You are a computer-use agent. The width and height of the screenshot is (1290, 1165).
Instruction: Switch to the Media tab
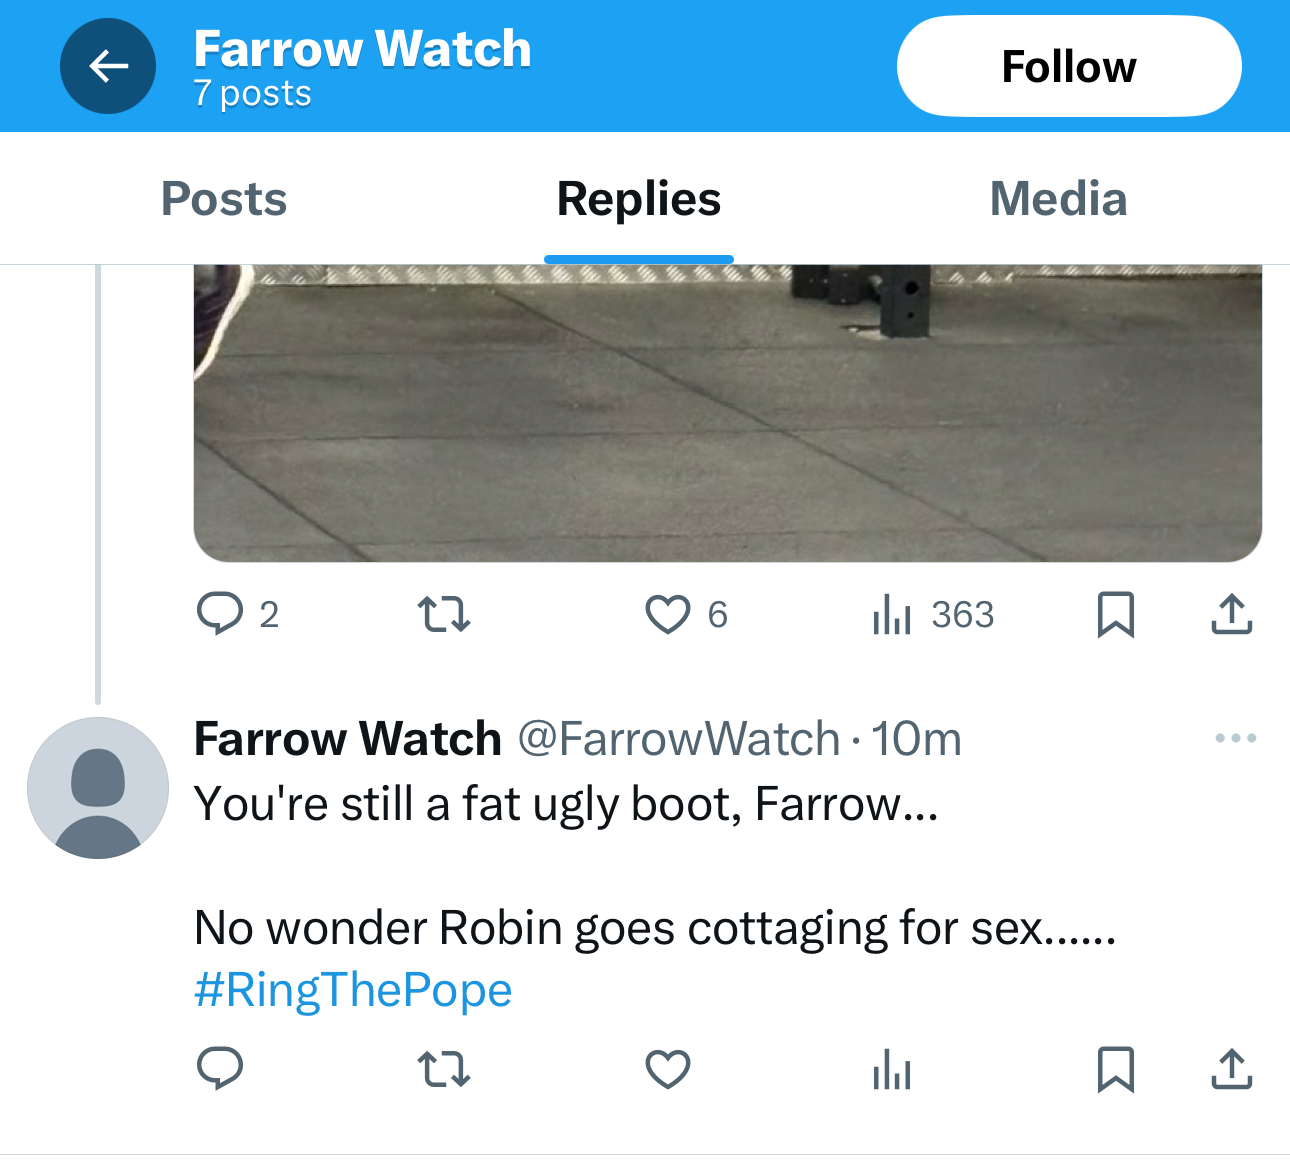click(x=1058, y=198)
